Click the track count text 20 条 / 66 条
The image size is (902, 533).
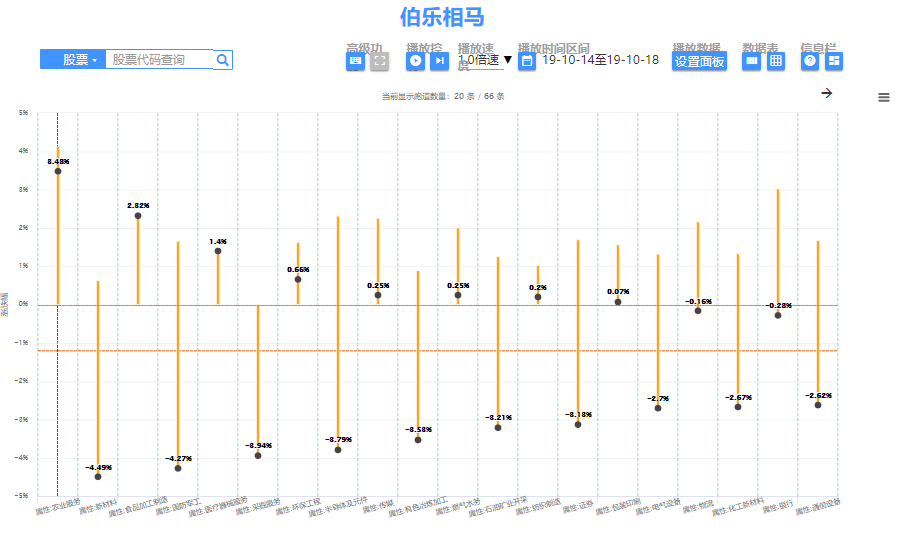(479, 96)
